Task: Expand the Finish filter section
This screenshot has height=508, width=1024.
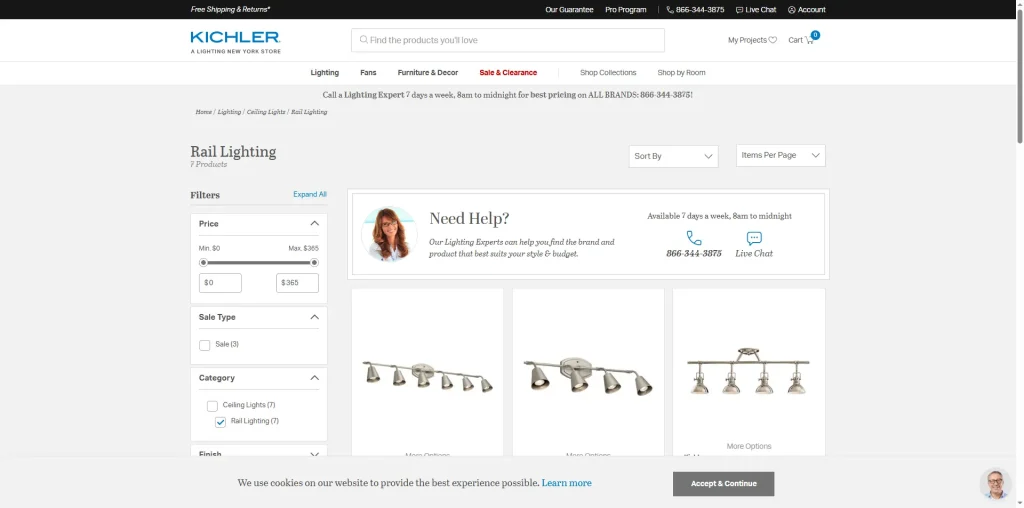Action: [x=314, y=454]
